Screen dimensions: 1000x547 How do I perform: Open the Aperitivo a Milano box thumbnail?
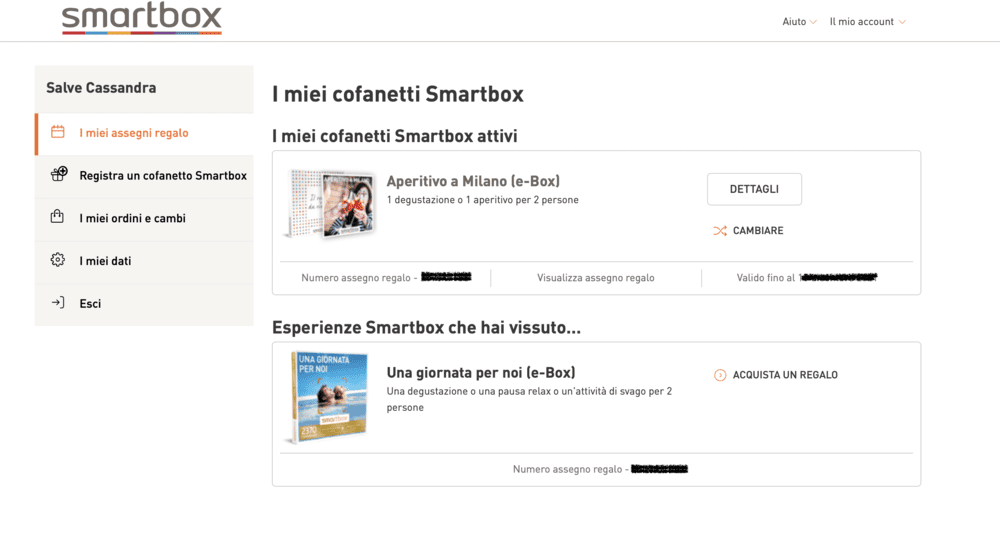329,204
